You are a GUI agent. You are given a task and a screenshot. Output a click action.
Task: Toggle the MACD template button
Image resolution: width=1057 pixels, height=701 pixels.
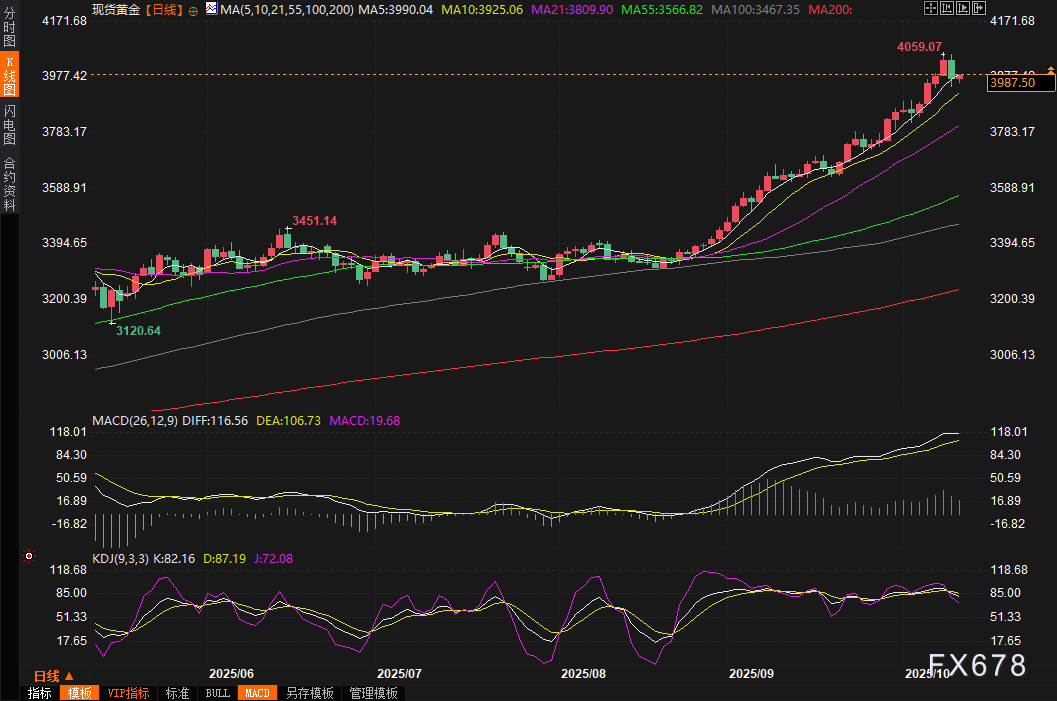(x=257, y=693)
